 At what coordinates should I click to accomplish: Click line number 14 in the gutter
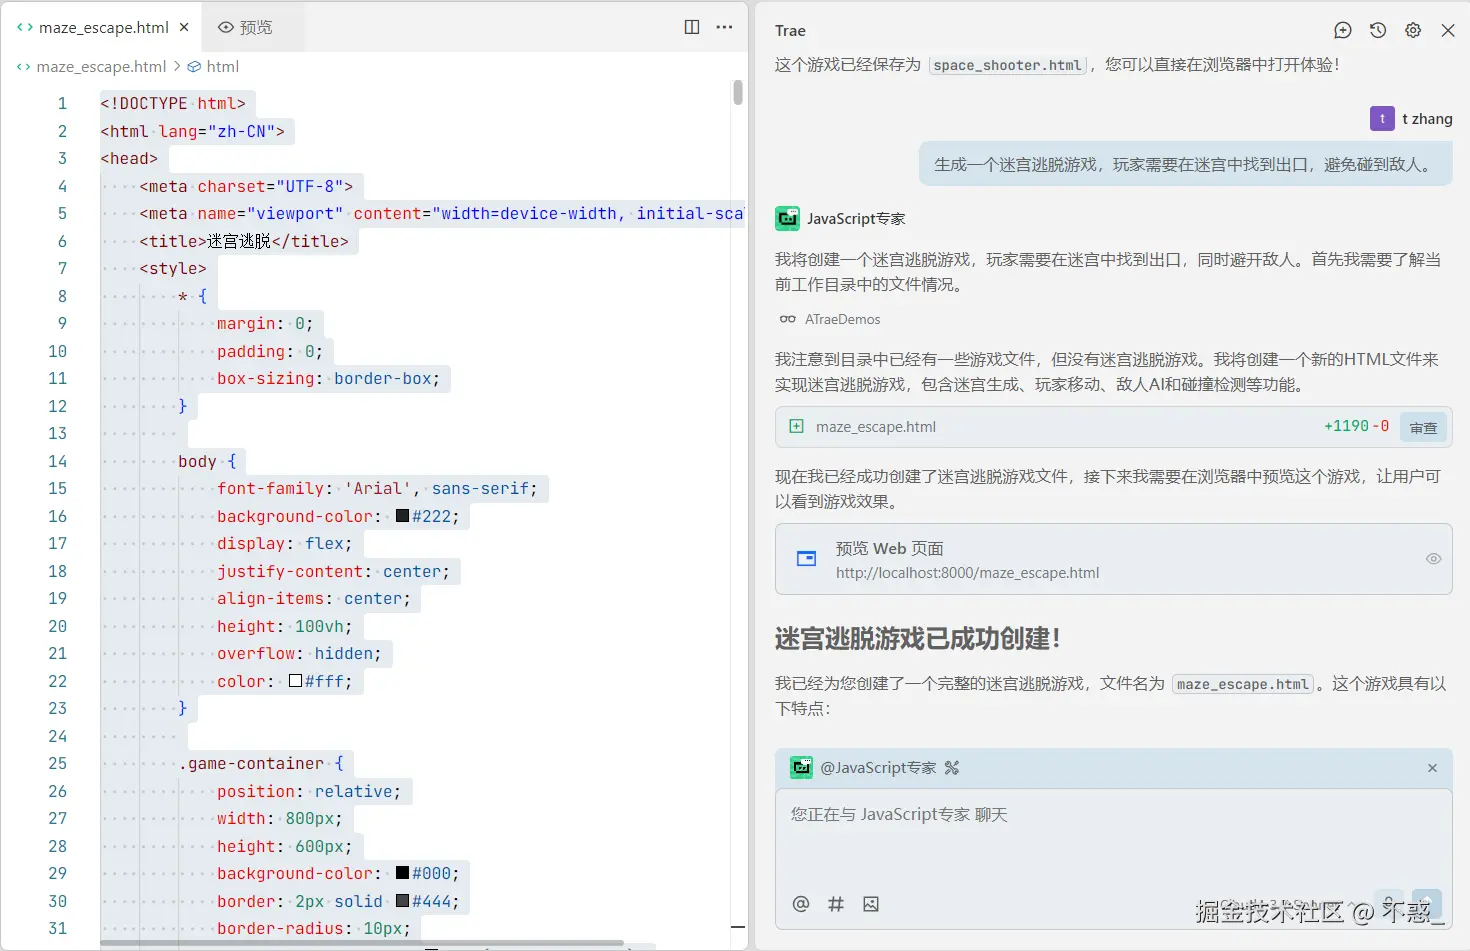(x=58, y=461)
